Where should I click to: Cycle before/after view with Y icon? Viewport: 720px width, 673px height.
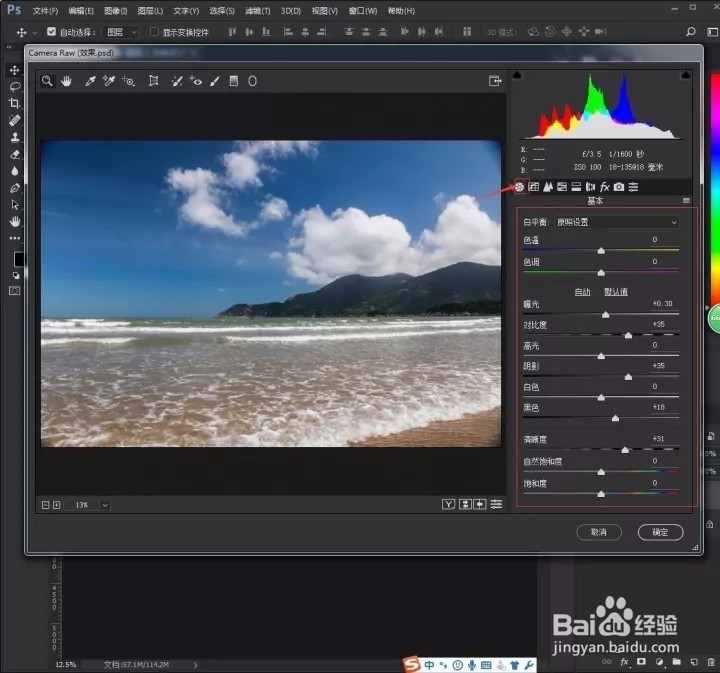pos(448,505)
